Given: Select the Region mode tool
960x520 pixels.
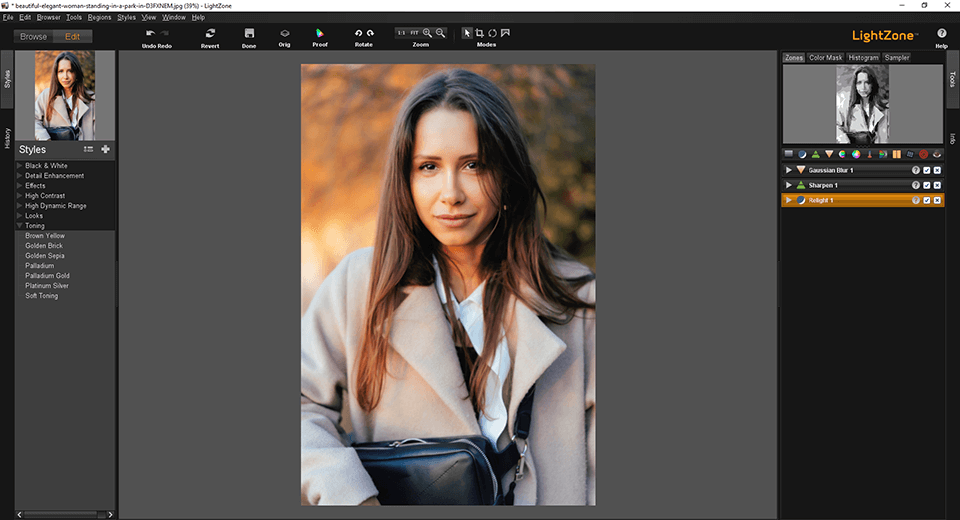Looking at the screenshot, I should coord(505,33).
